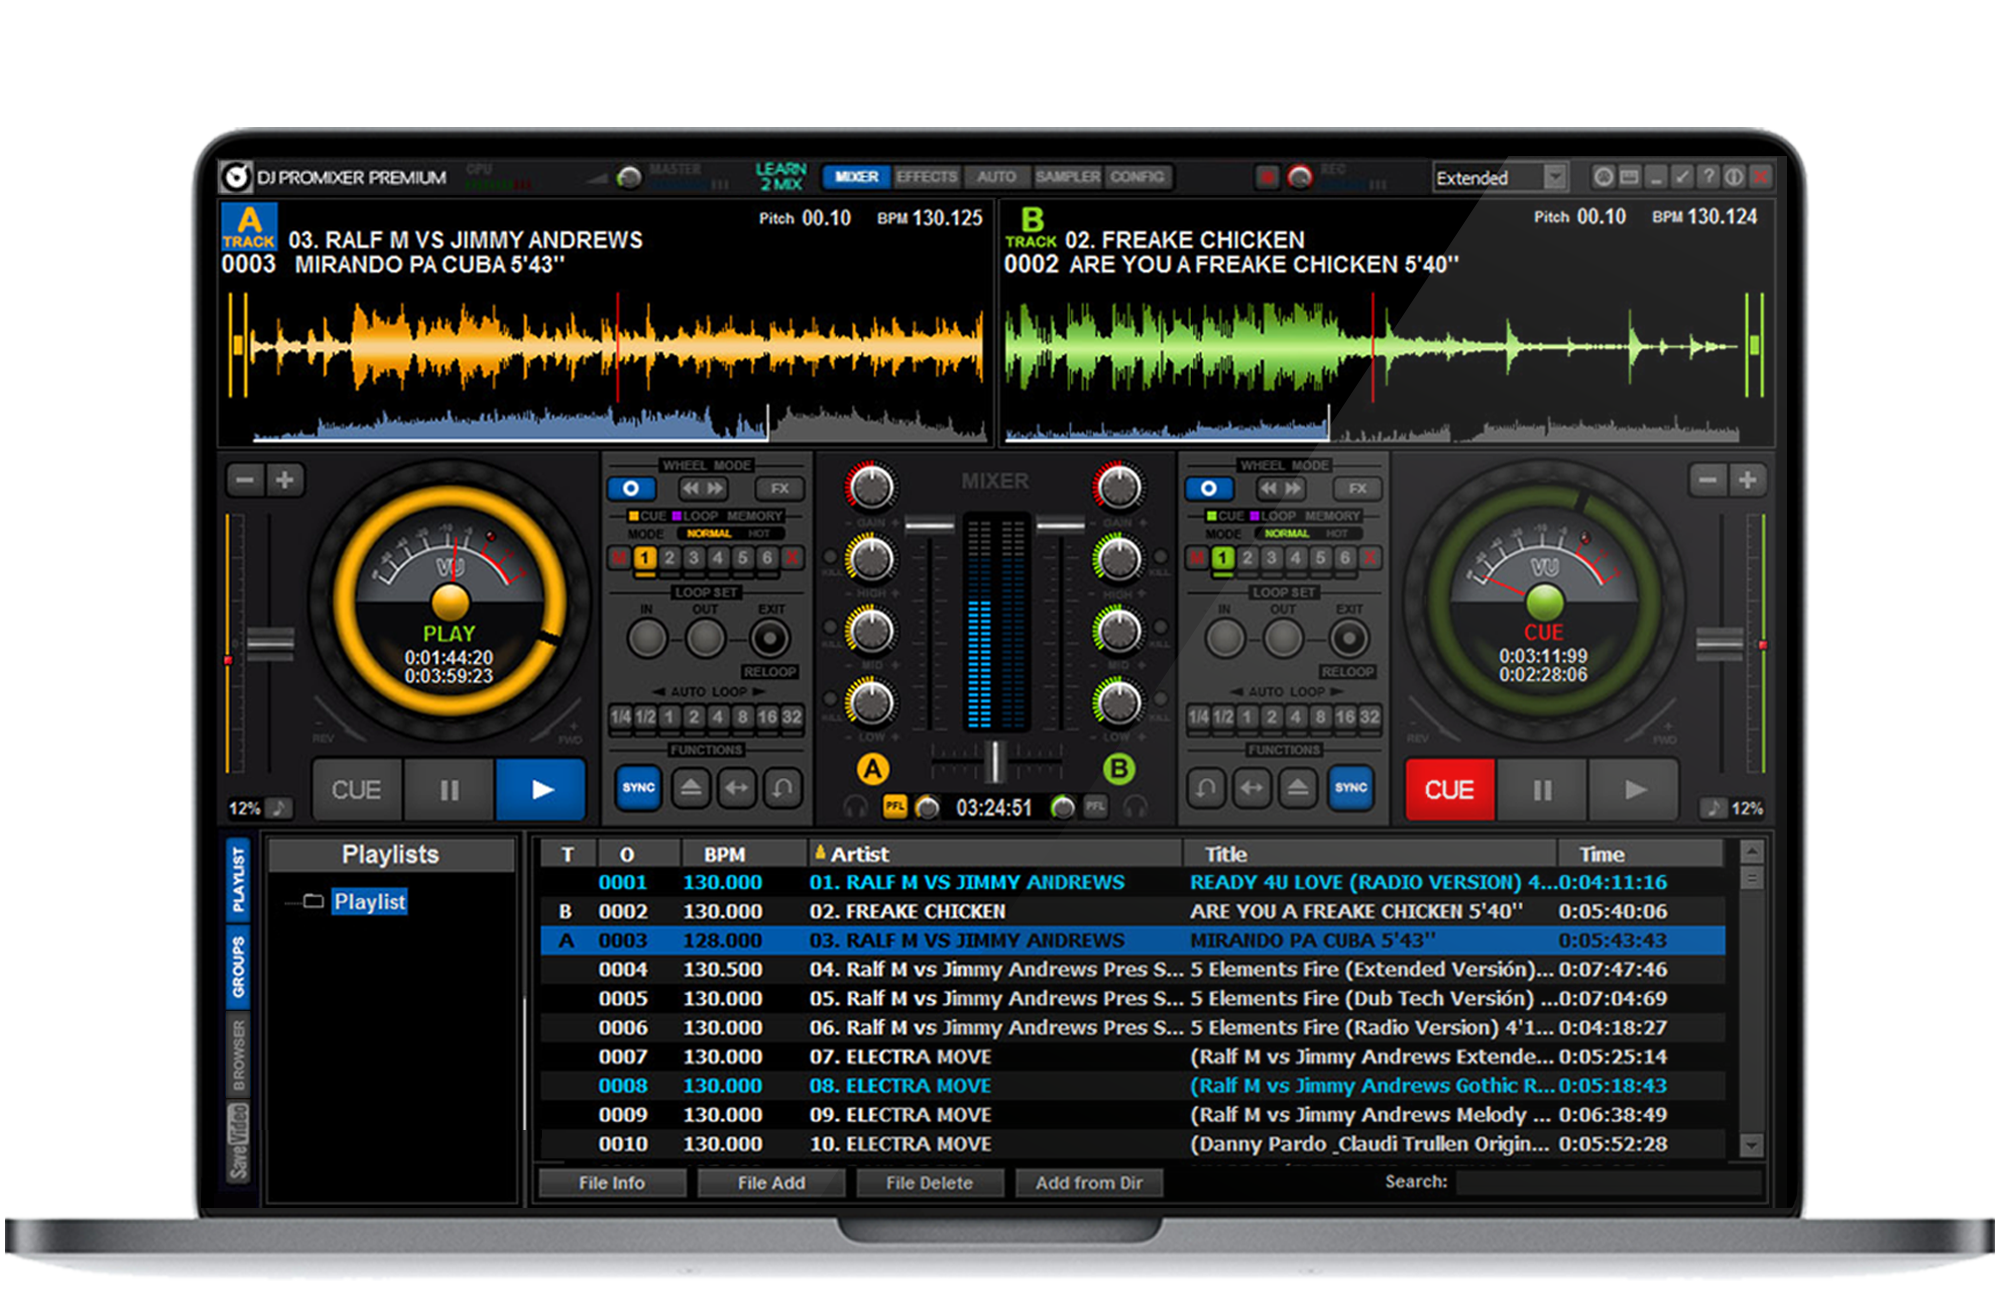The image size is (2000, 1290).
Task: Click the deck A wheel mode seek arrows
Action: pos(703,488)
